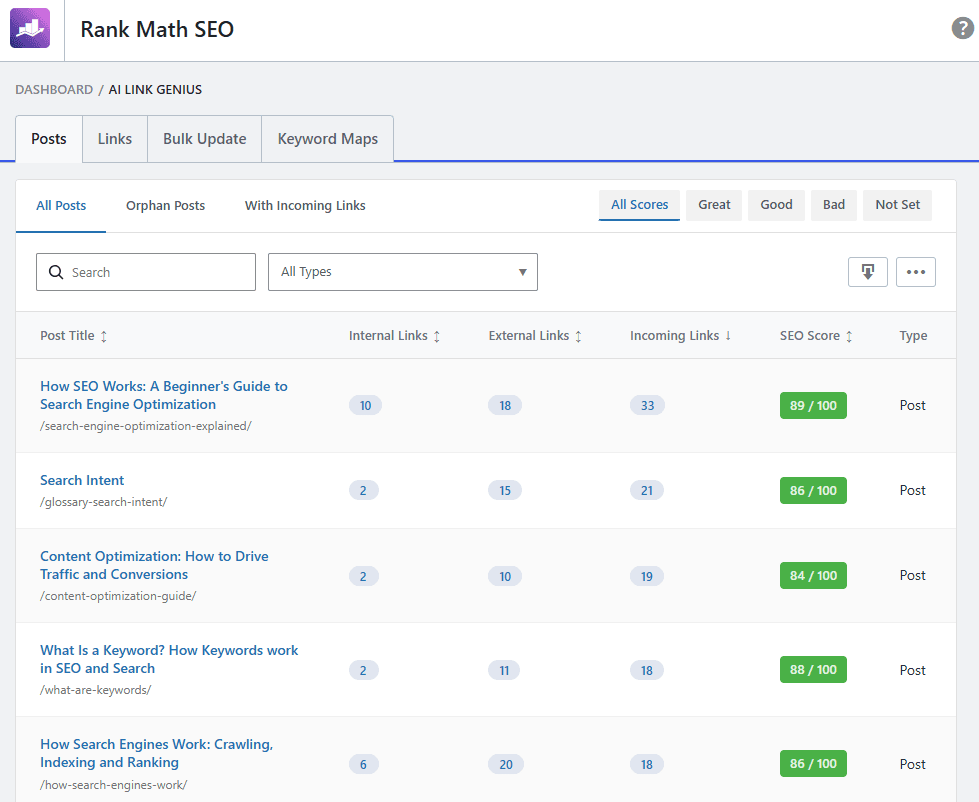Open How Search Engines Work post

pos(156,753)
